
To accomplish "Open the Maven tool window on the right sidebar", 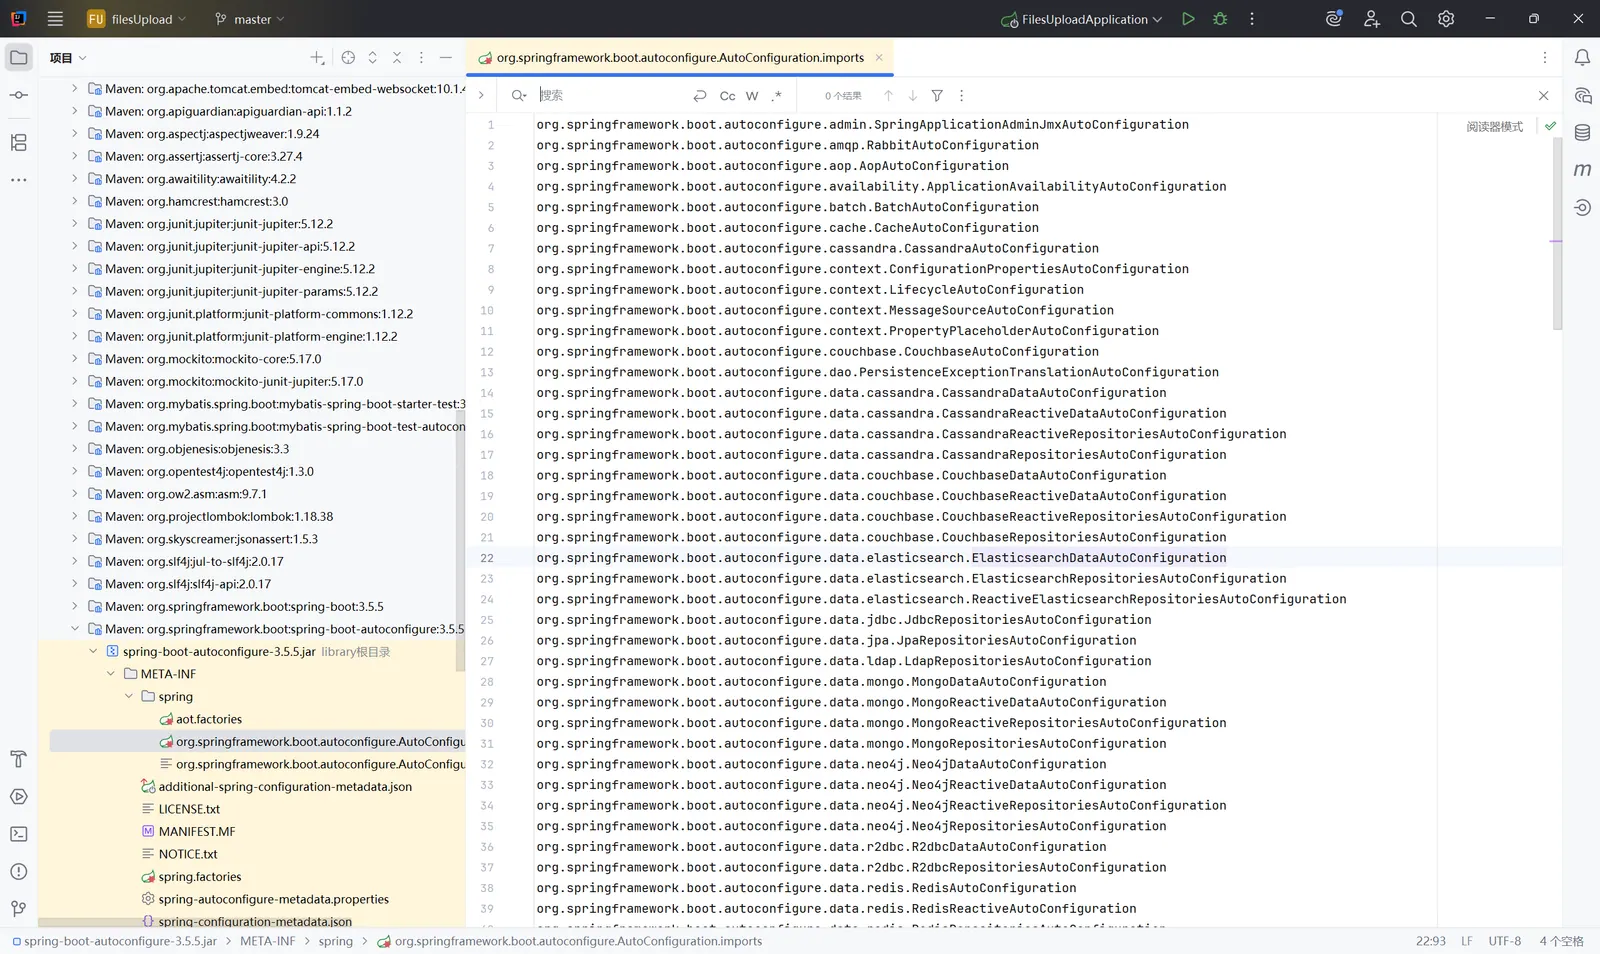I will pyautogui.click(x=1582, y=170).
